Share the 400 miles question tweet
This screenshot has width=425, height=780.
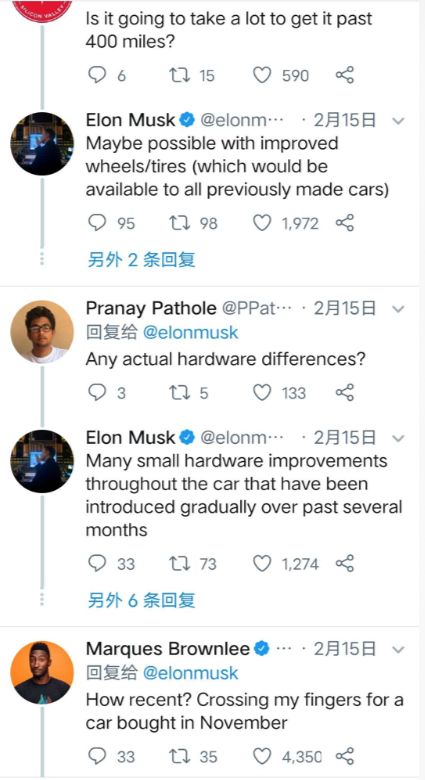(344, 75)
